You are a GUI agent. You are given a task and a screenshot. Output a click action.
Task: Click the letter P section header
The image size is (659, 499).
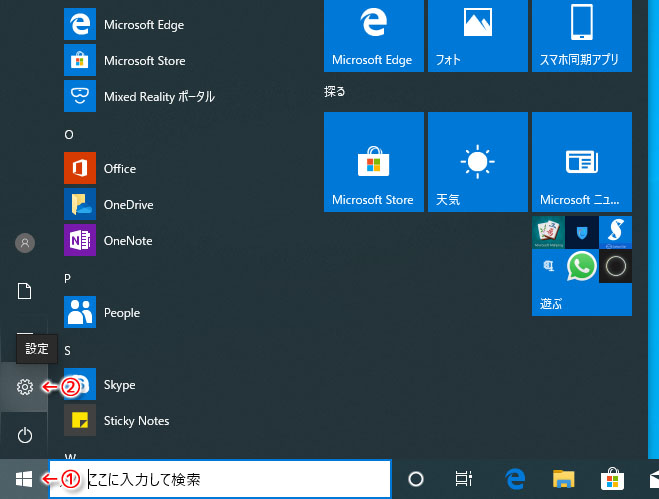click(67, 279)
